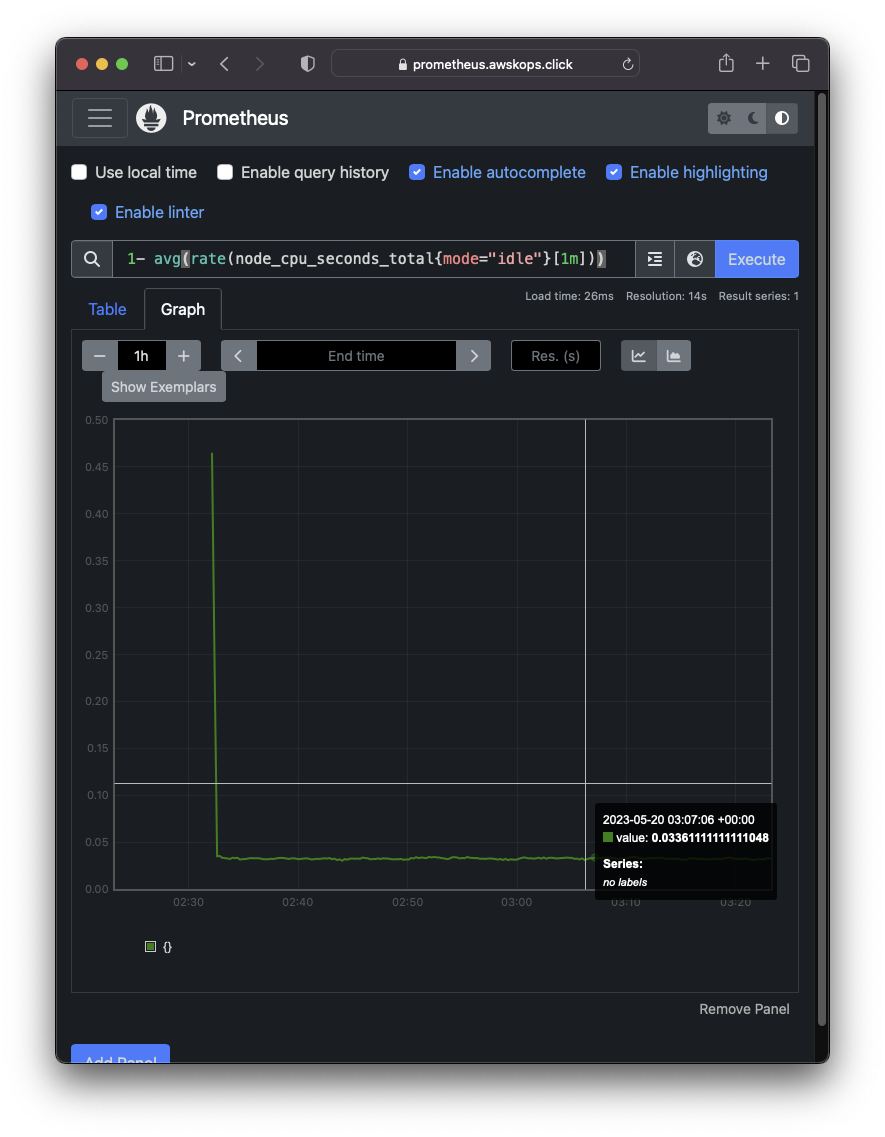Show Safari tab overview
The height and width of the screenshot is (1137, 885).
click(x=800, y=64)
